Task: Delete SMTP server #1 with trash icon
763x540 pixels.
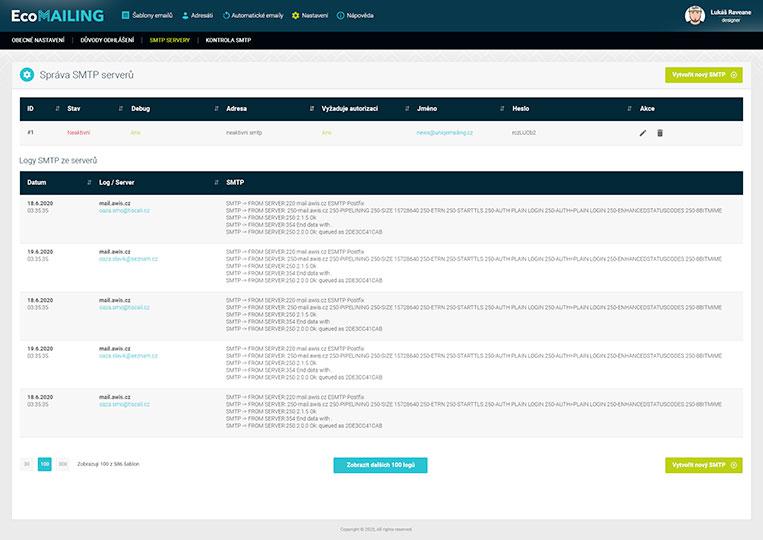Action: click(x=660, y=132)
